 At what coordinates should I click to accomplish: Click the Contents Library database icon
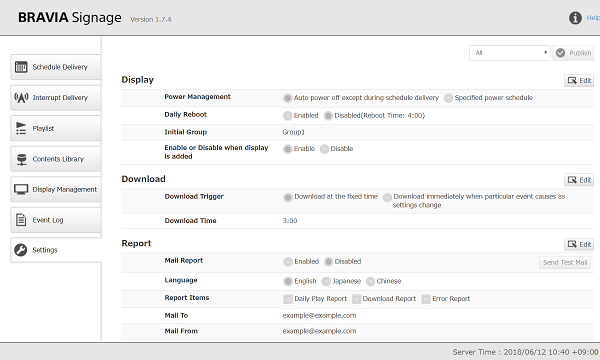tap(22, 159)
